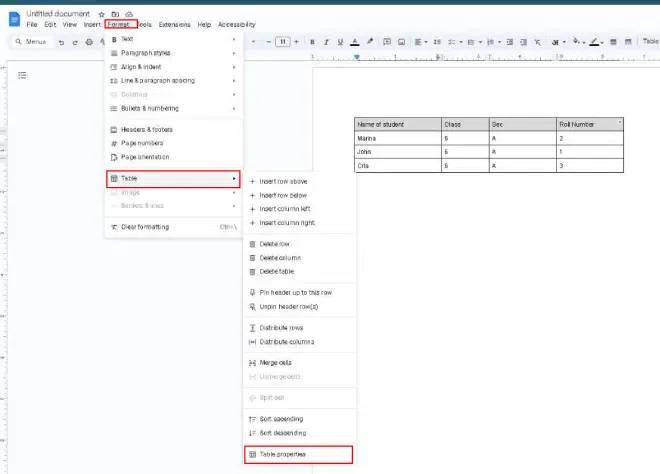
Task: Click the Print icon in the toolbar
Action: [89, 42]
